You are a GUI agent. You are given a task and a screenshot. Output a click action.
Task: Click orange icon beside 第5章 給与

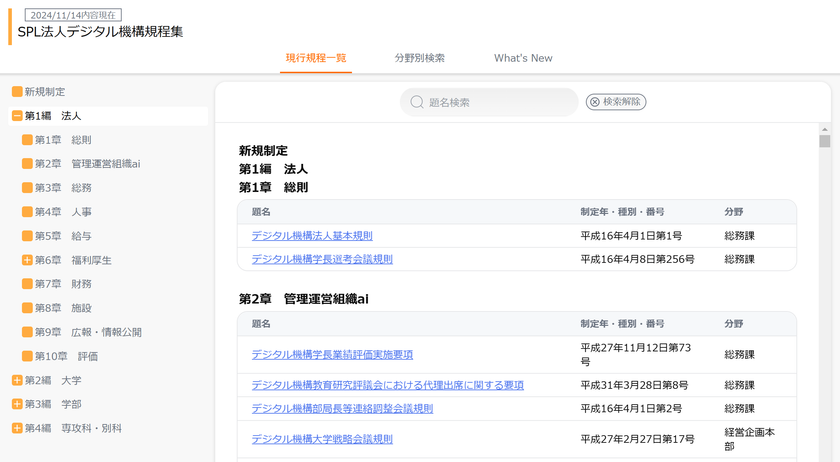pyautogui.click(x=27, y=236)
